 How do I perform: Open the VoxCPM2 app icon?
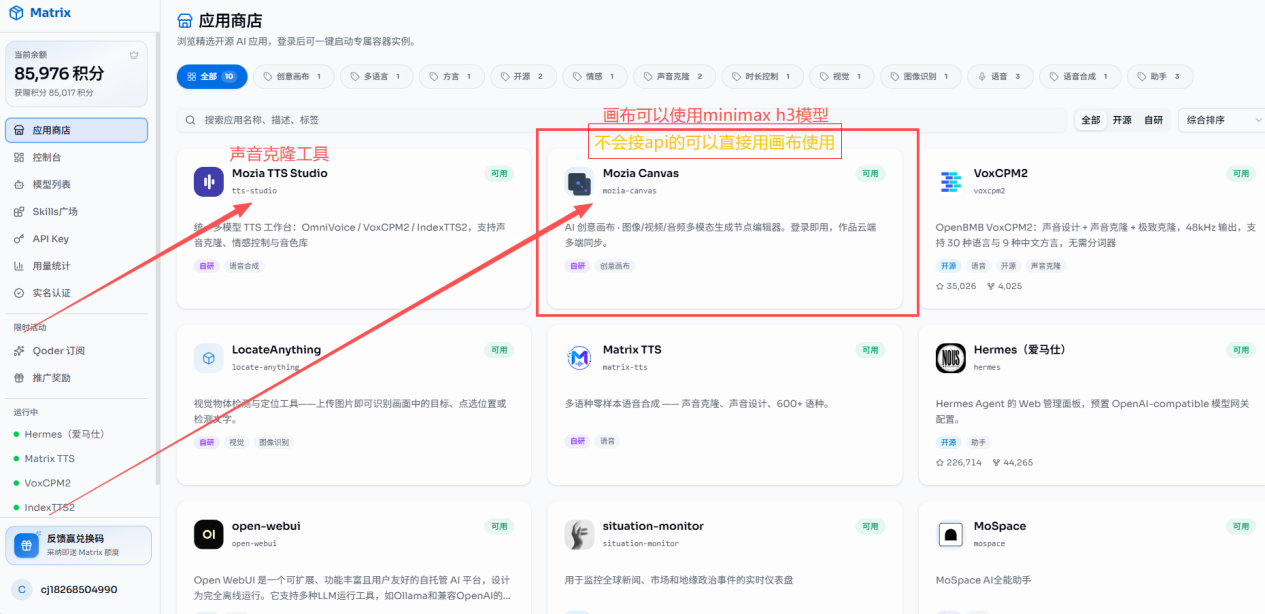coord(951,181)
